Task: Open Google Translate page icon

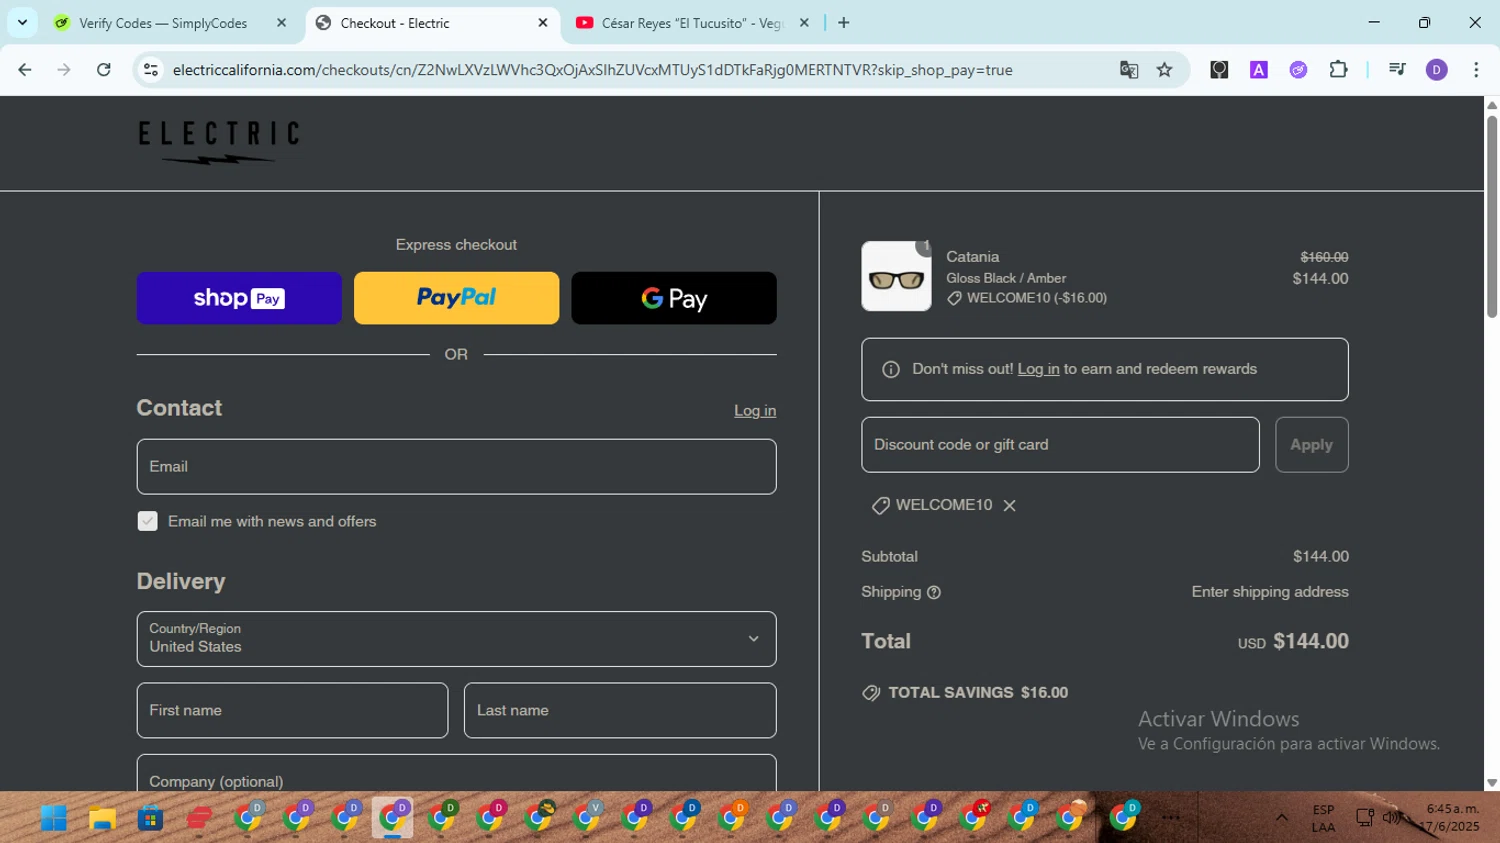Action: pos(1129,70)
